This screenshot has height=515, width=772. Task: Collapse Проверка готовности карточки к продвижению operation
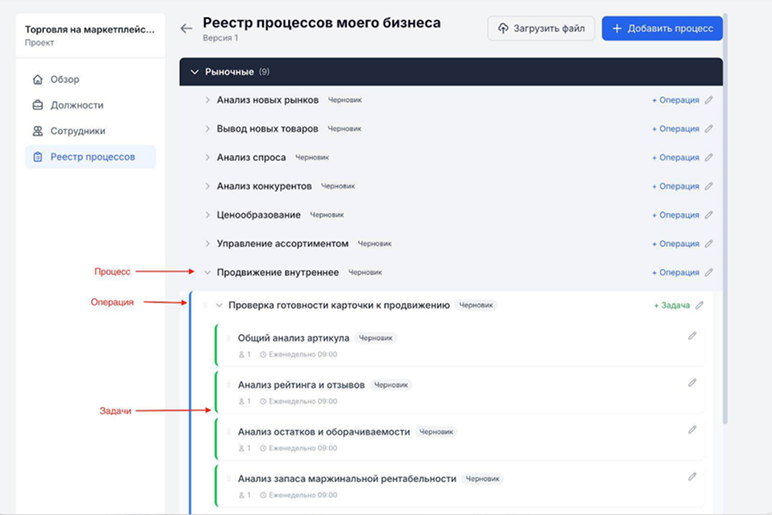pyautogui.click(x=219, y=305)
